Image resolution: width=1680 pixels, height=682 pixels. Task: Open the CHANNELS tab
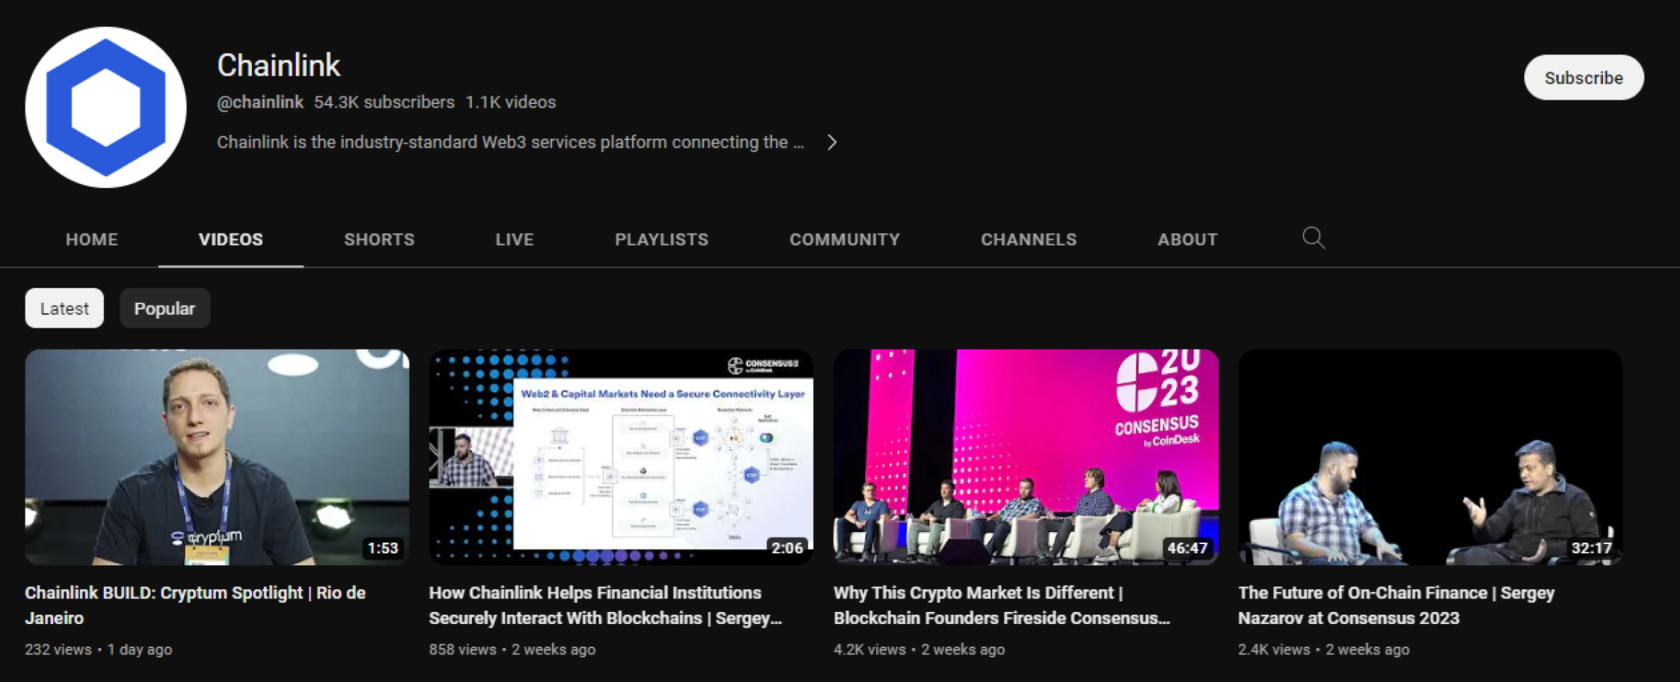tap(1029, 240)
